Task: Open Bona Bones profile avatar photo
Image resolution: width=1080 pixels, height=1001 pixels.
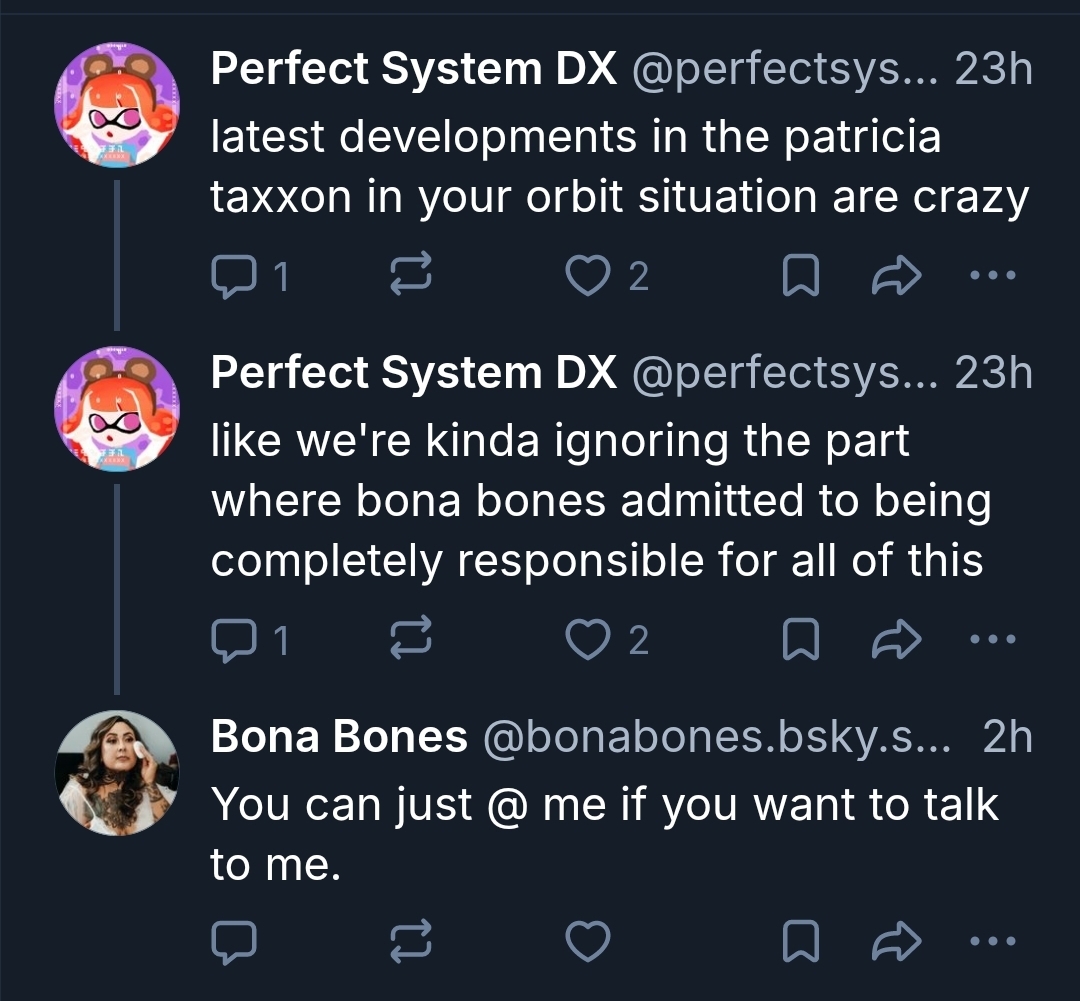Action: [116, 773]
